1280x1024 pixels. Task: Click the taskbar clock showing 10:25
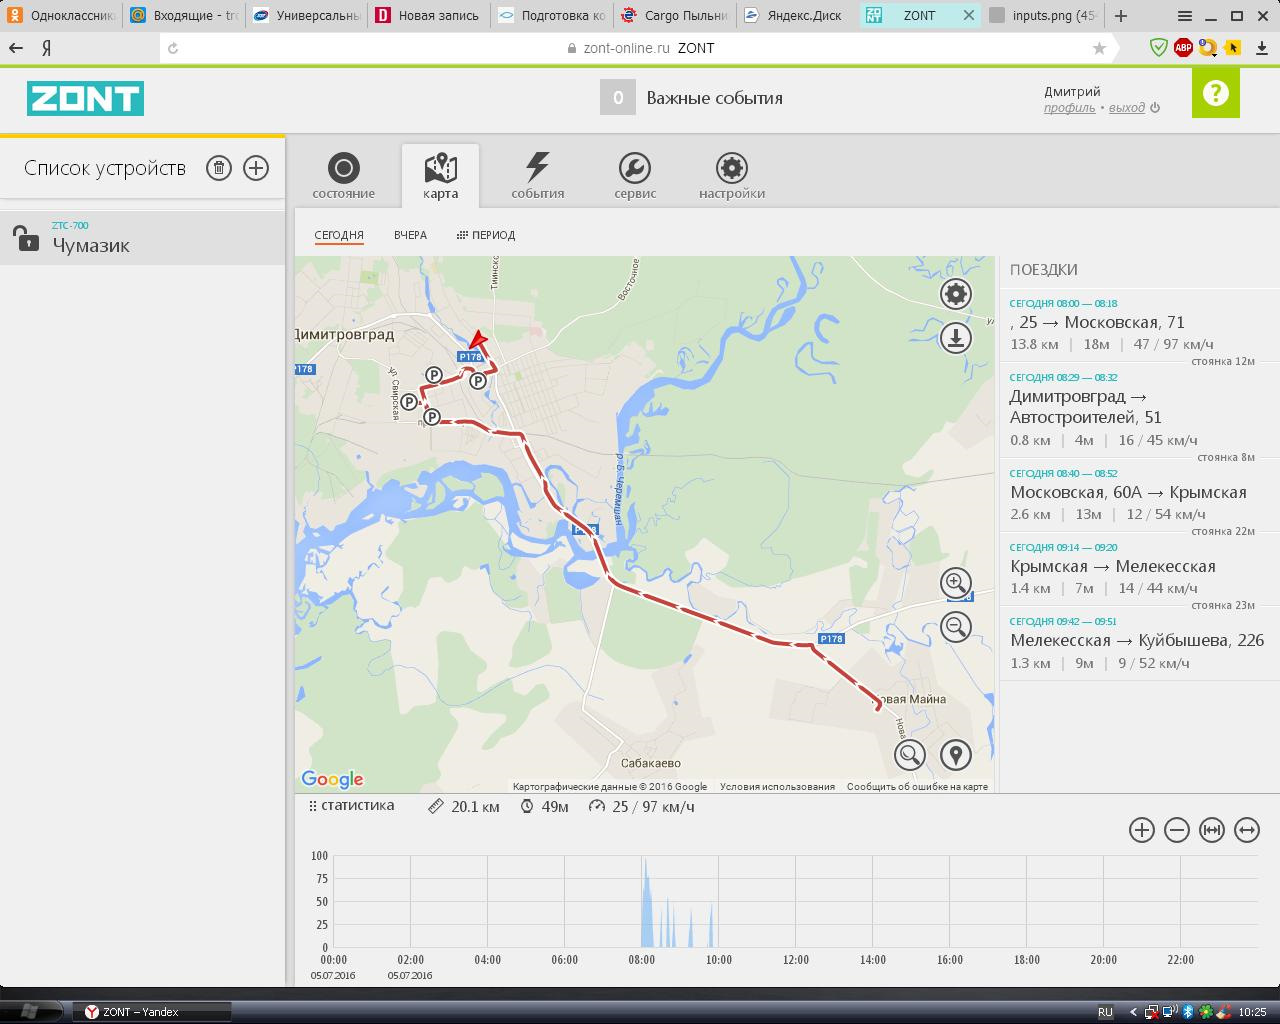point(1252,1012)
